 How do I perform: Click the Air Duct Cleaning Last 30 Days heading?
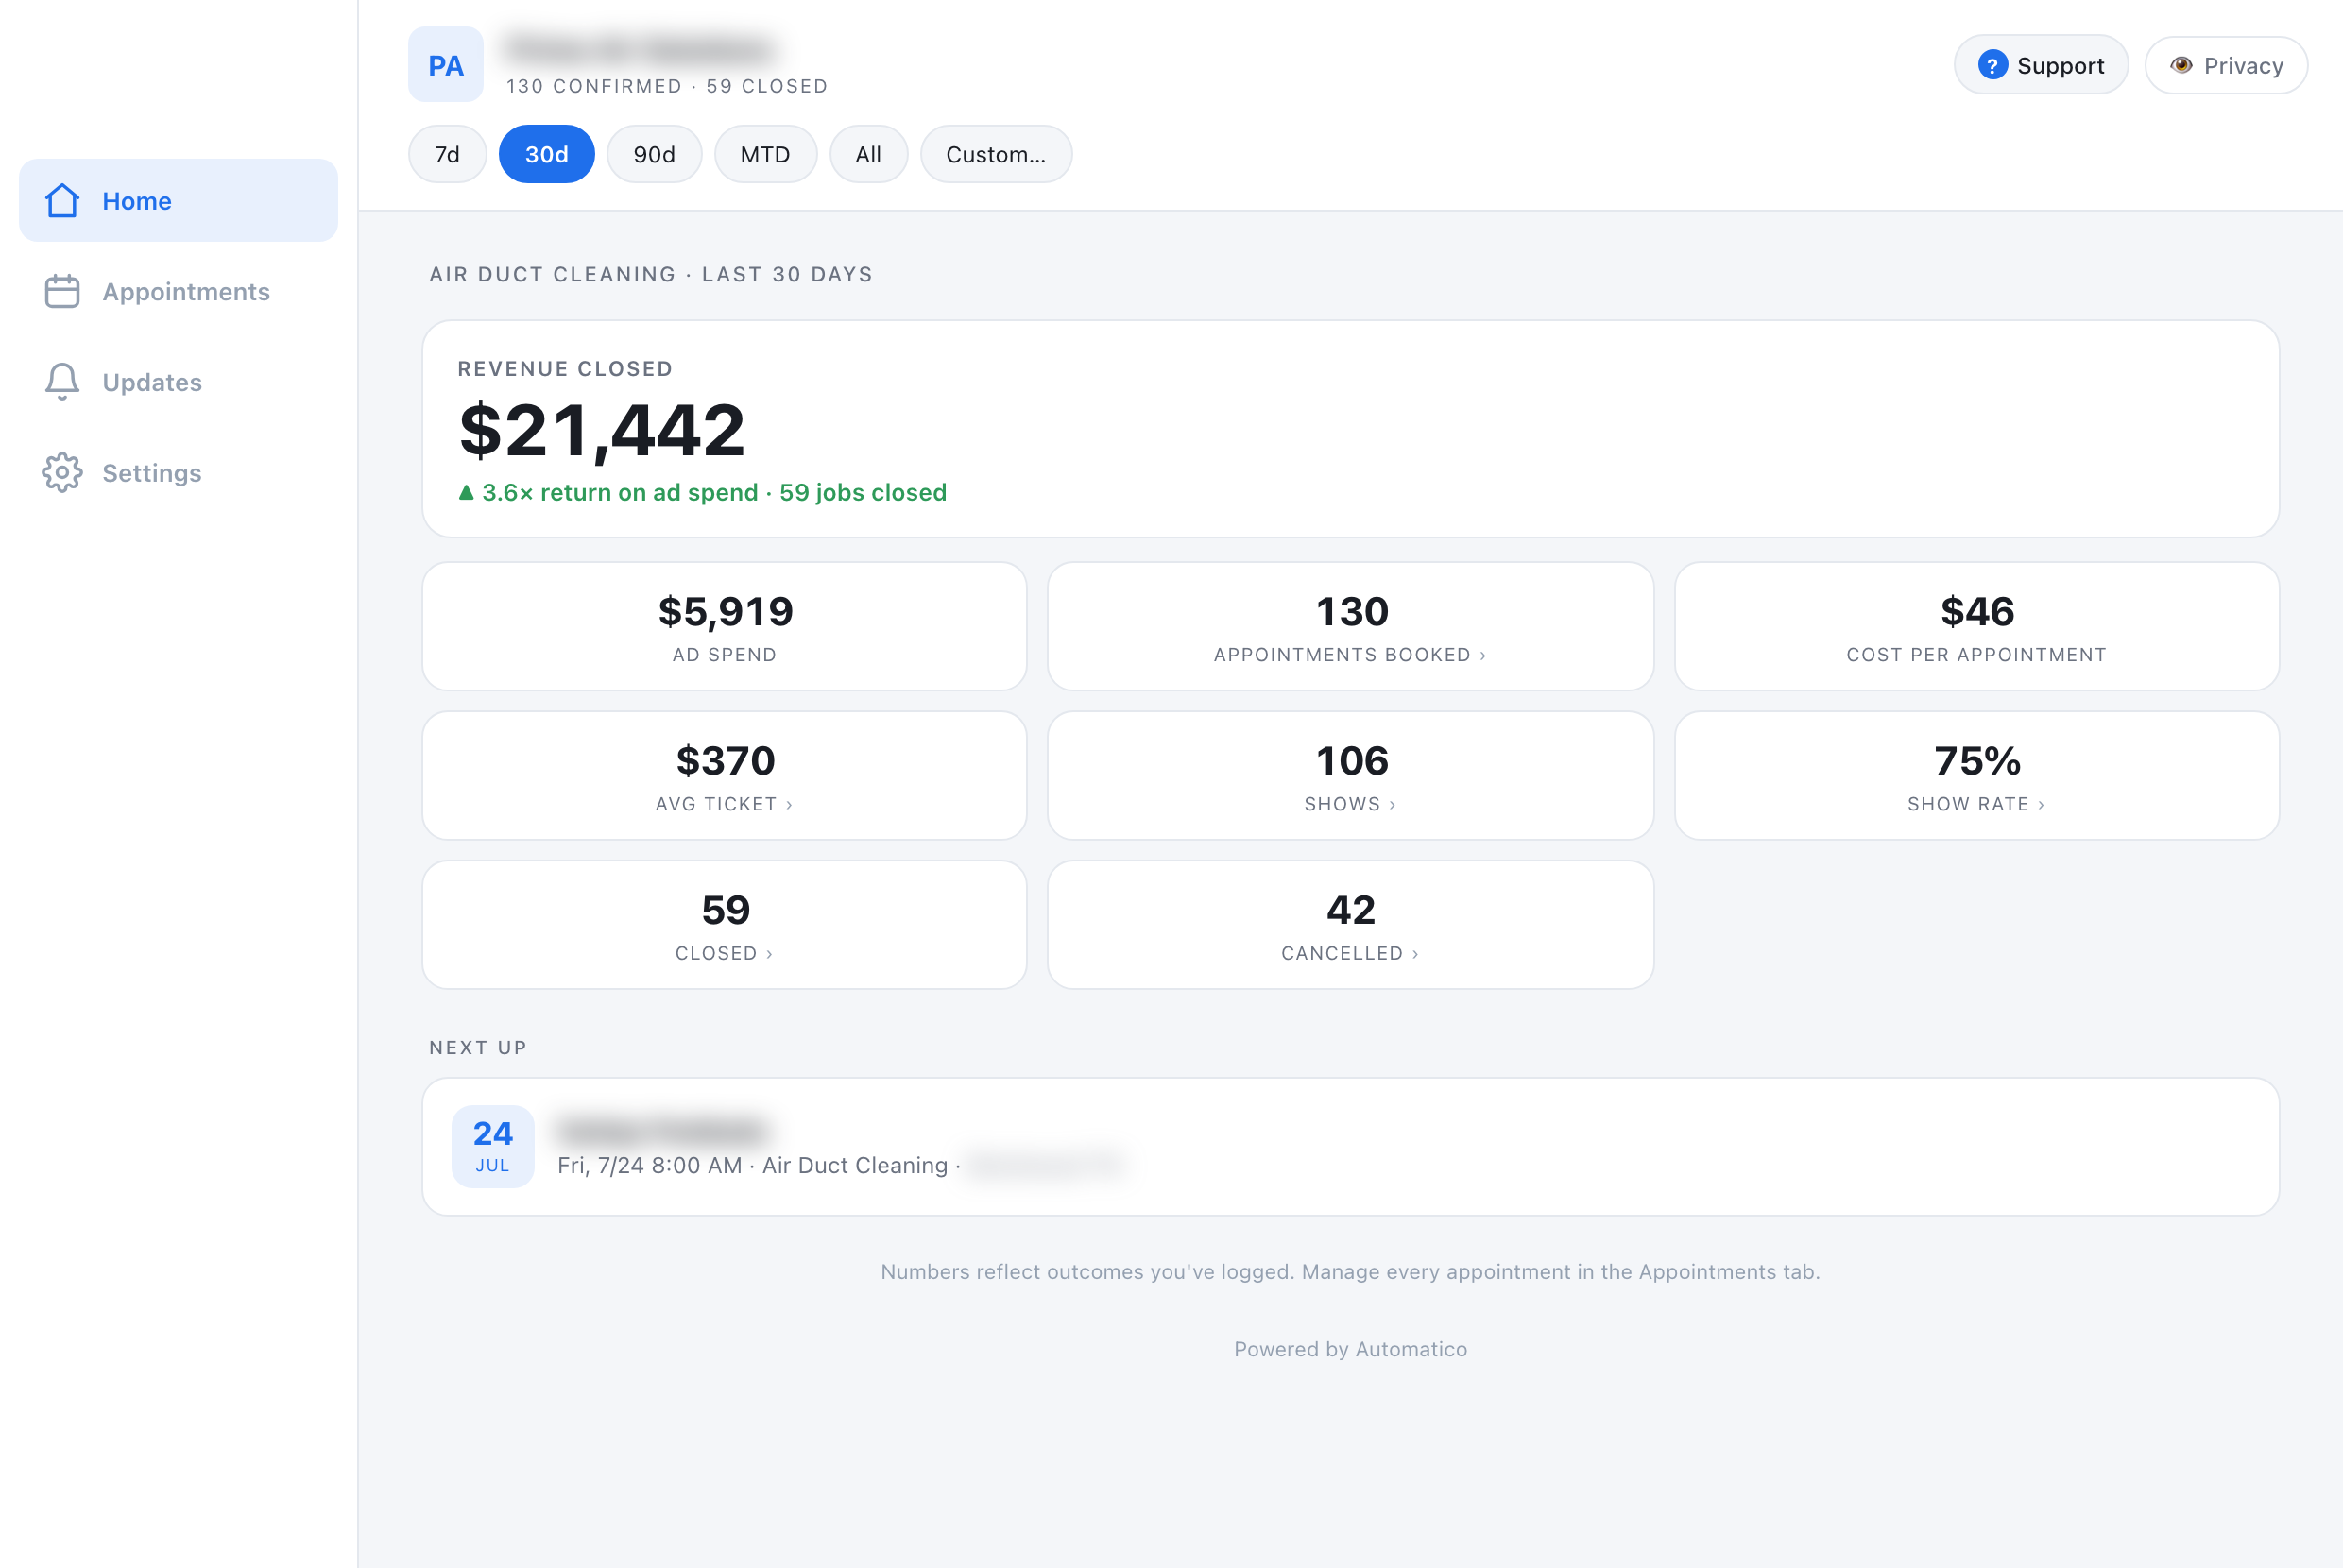(651, 274)
